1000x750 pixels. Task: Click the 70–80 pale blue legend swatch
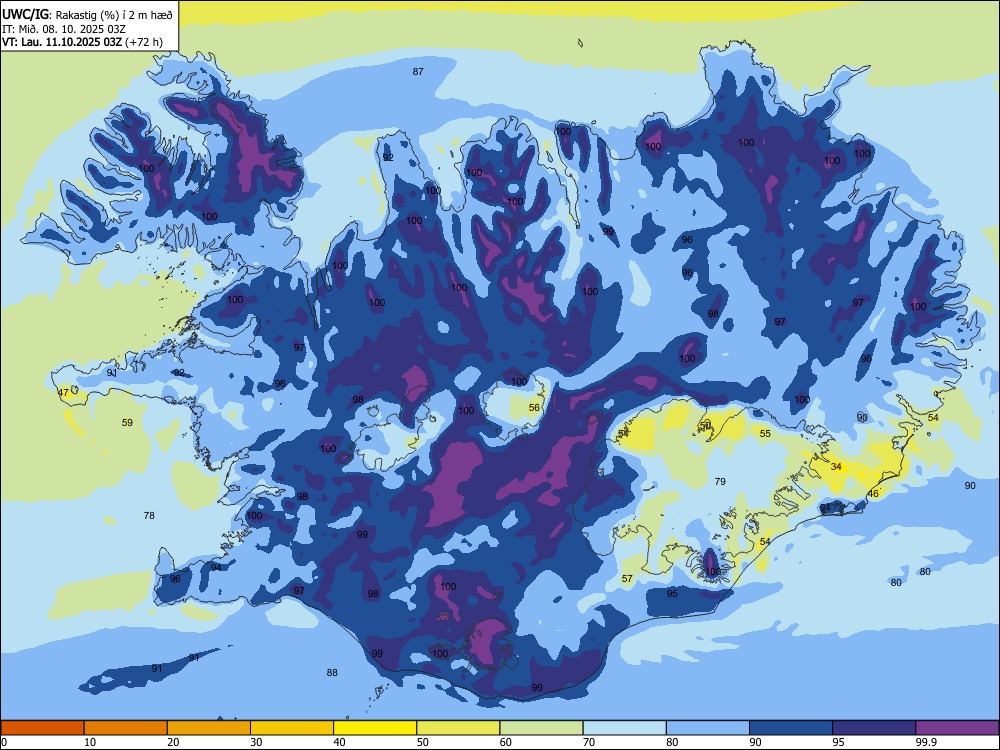(x=624, y=728)
